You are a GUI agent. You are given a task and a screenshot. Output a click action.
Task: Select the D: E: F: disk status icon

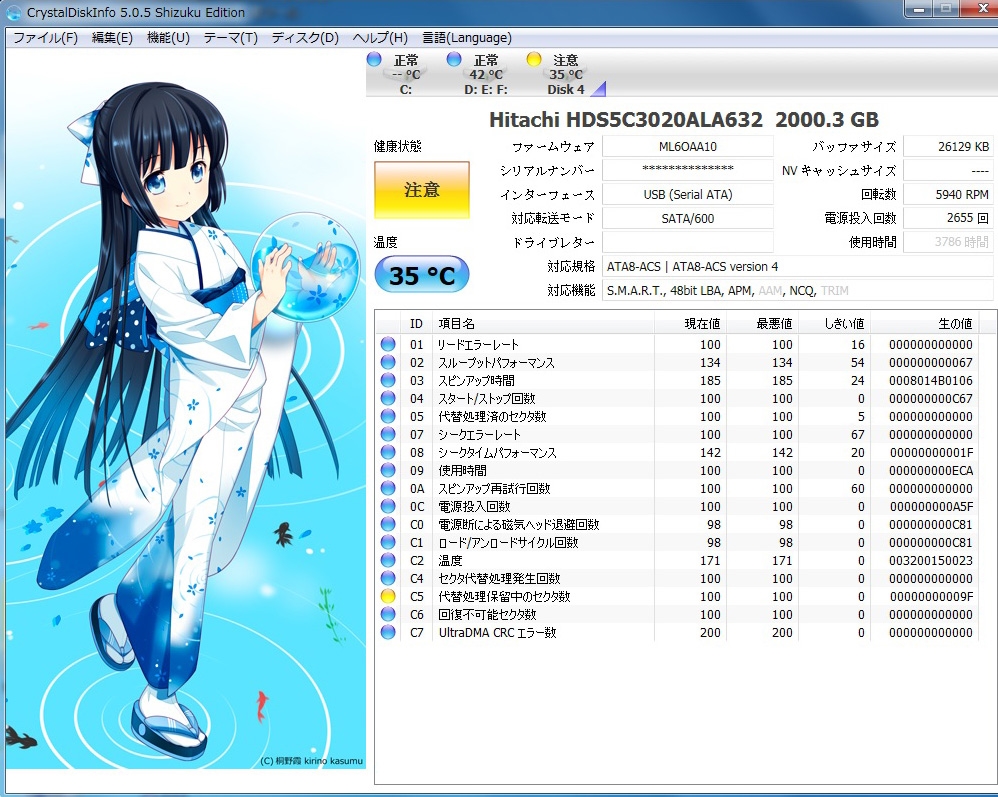point(454,59)
